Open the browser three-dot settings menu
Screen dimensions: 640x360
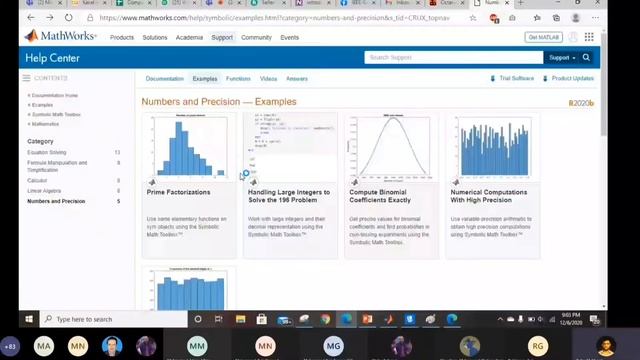(596, 18)
